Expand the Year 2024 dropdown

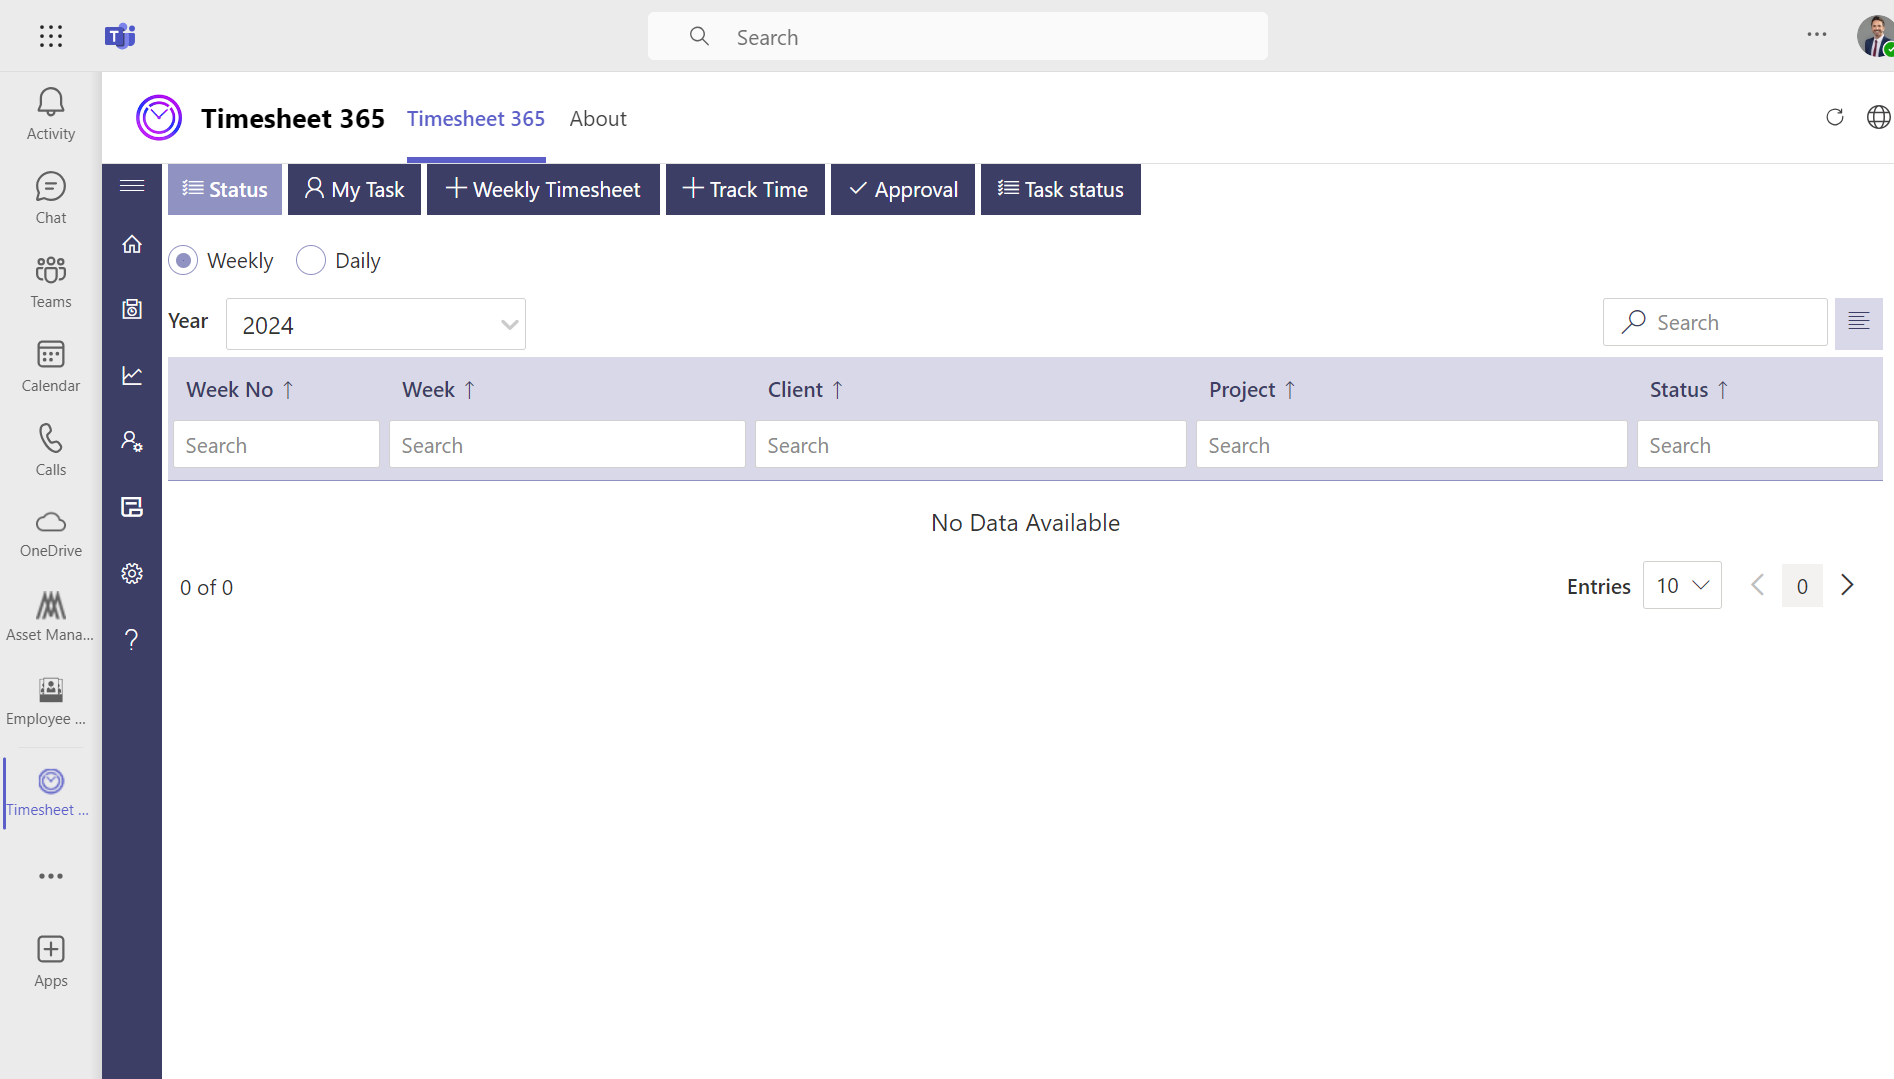click(x=376, y=324)
